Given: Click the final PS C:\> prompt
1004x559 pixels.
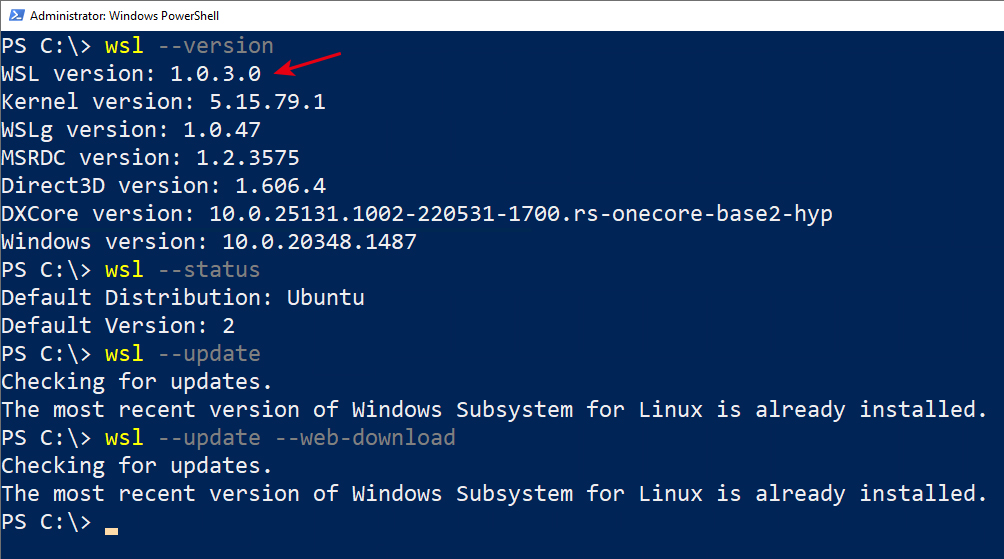Looking at the screenshot, I should pyautogui.click(x=46, y=522).
